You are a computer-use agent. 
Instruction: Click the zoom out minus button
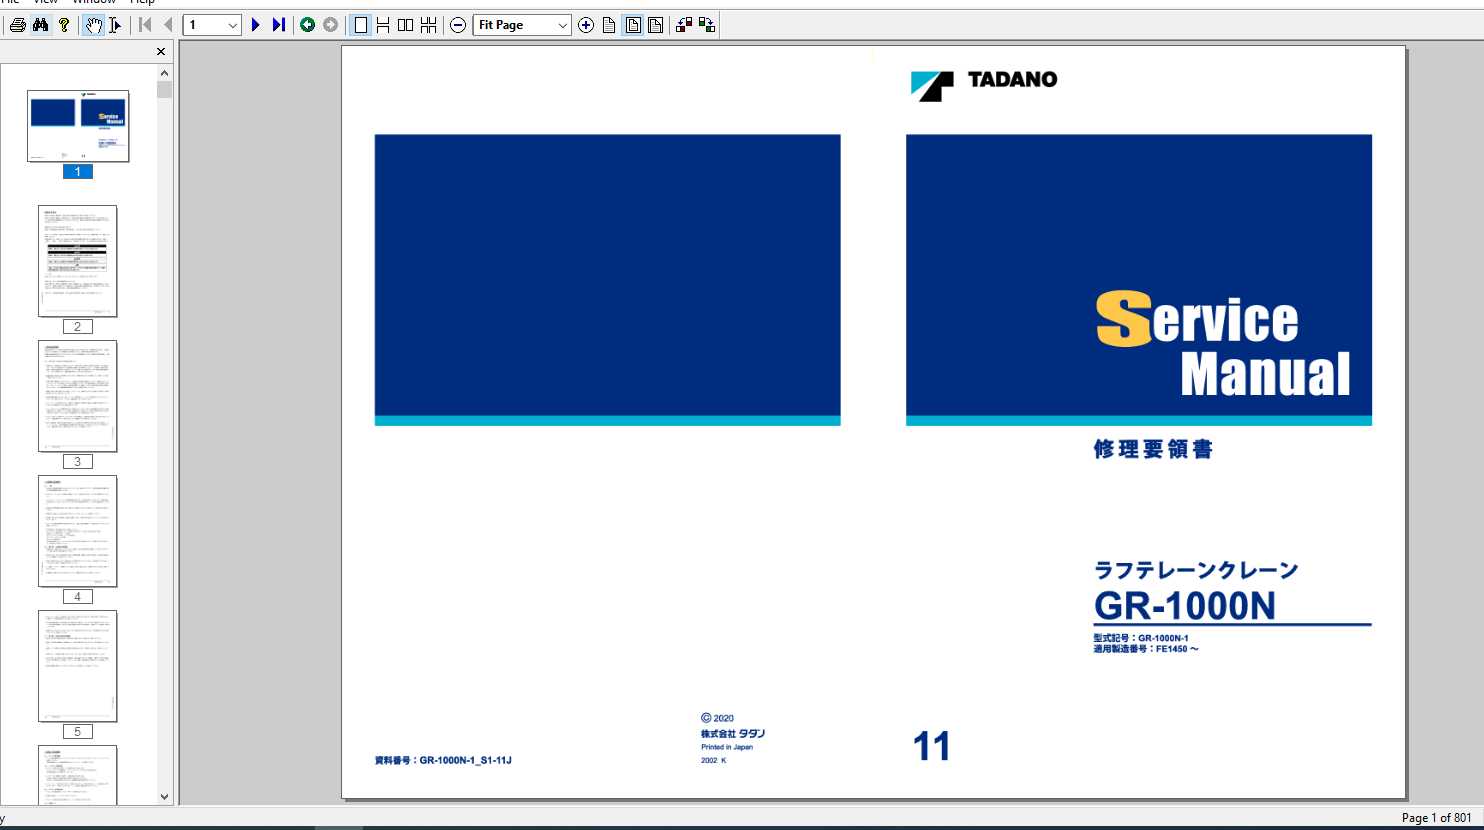coord(458,25)
